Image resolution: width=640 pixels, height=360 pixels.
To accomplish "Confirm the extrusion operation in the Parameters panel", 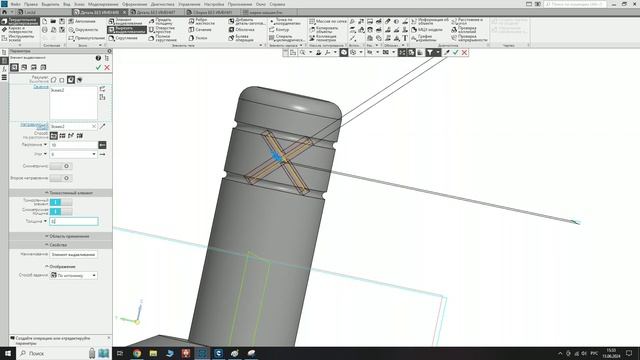I will pyautogui.click(x=98, y=67).
